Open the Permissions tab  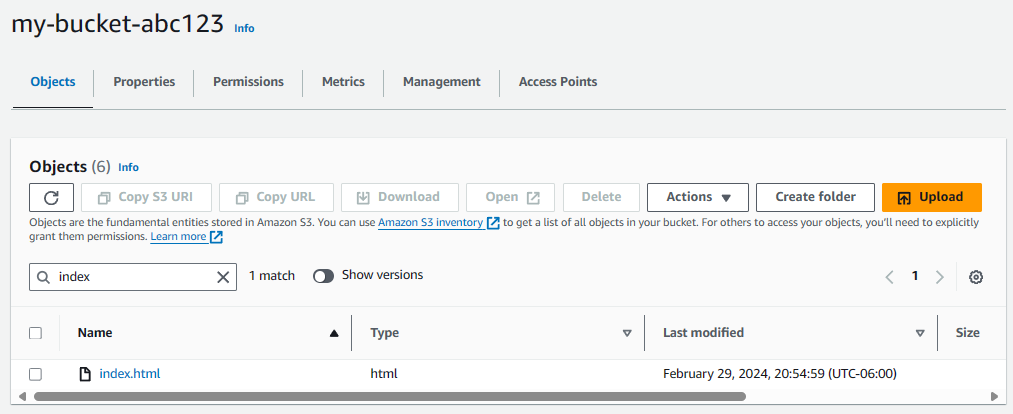tap(248, 82)
